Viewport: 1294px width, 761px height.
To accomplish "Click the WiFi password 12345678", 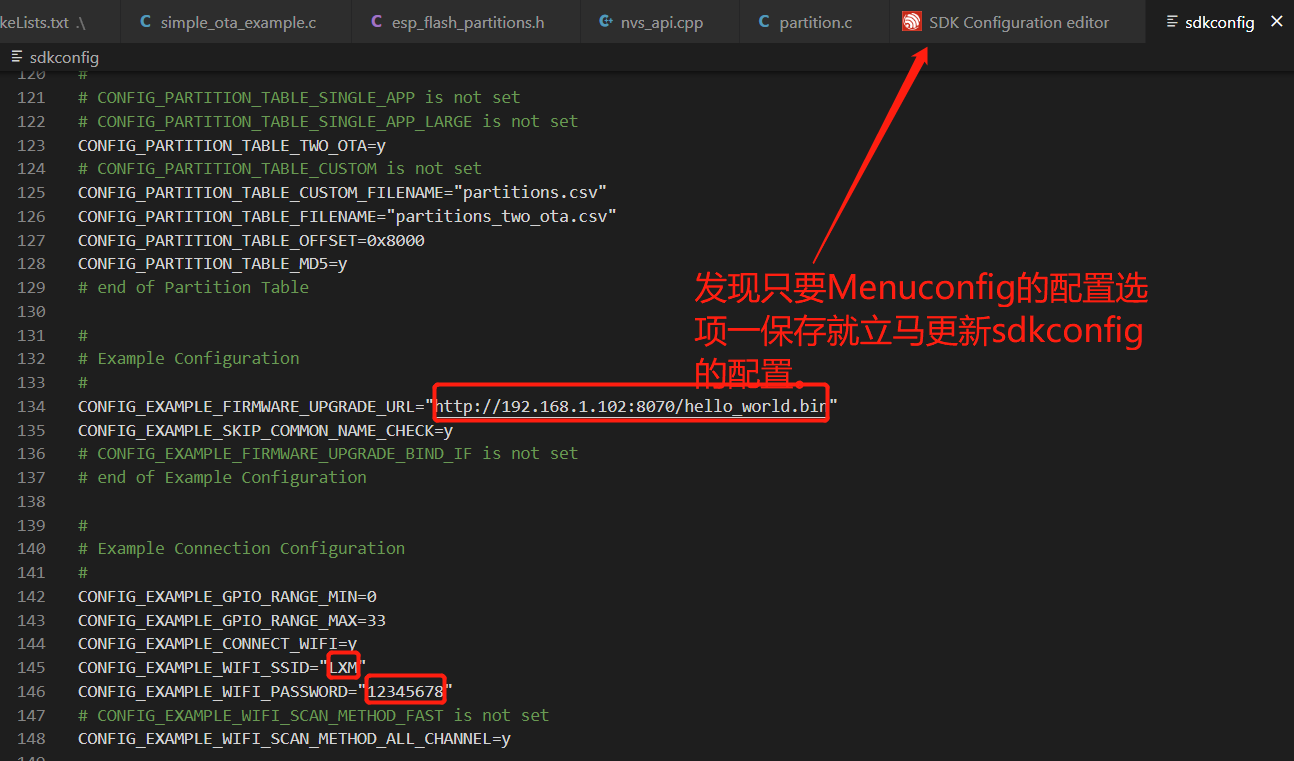I will [x=404, y=690].
